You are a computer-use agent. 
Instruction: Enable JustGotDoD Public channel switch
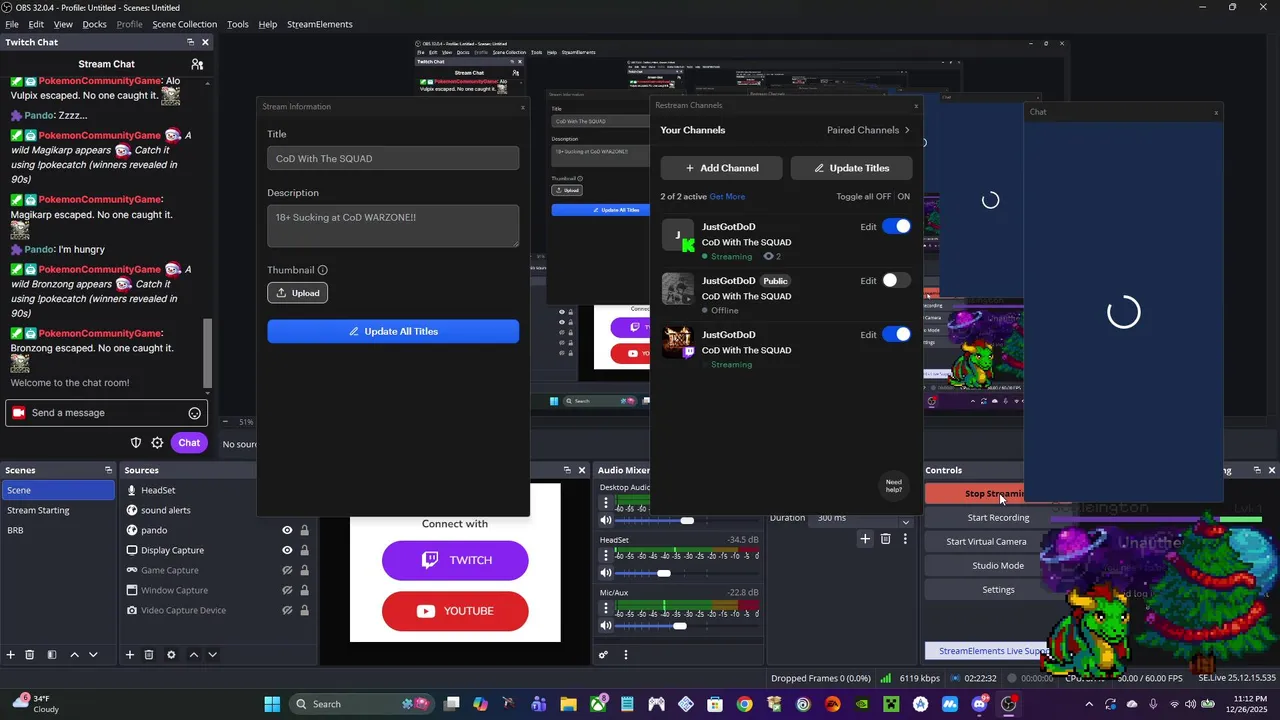pos(897,281)
